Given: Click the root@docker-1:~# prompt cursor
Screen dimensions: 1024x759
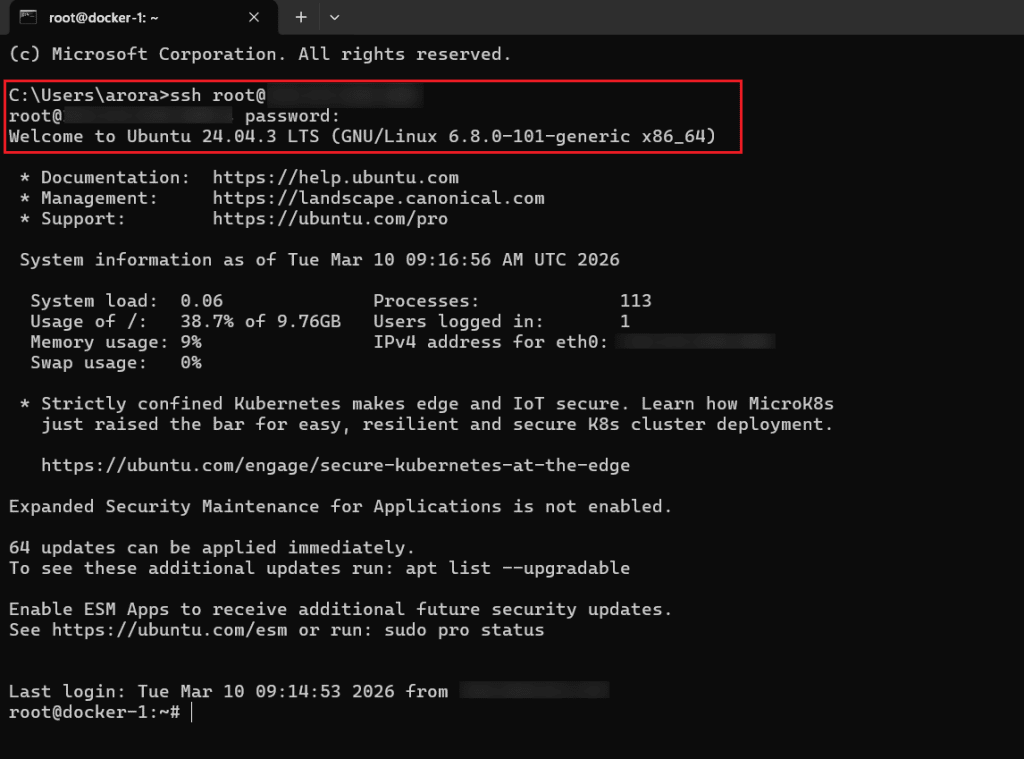Looking at the screenshot, I should 190,712.
